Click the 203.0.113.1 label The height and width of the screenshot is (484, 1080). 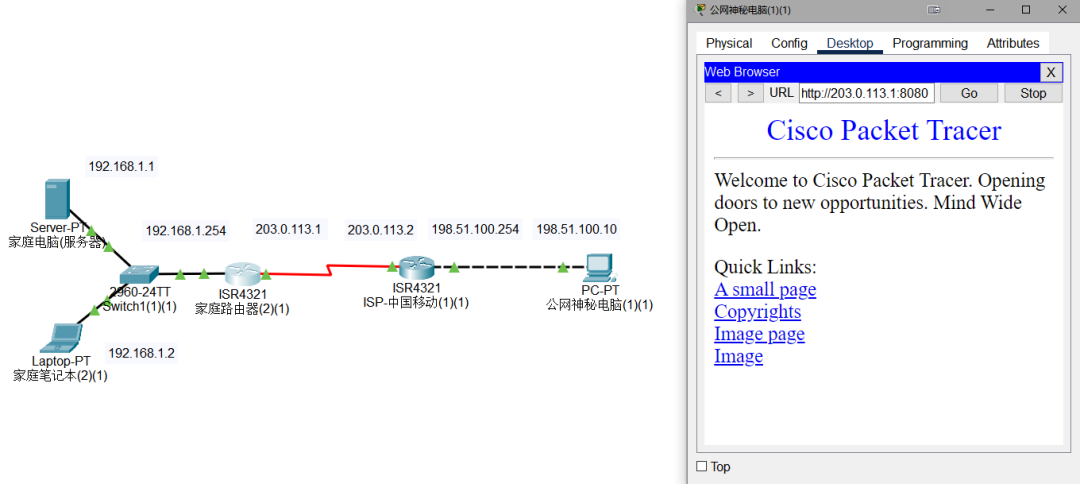pyautogui.click(x=288, y=229)
